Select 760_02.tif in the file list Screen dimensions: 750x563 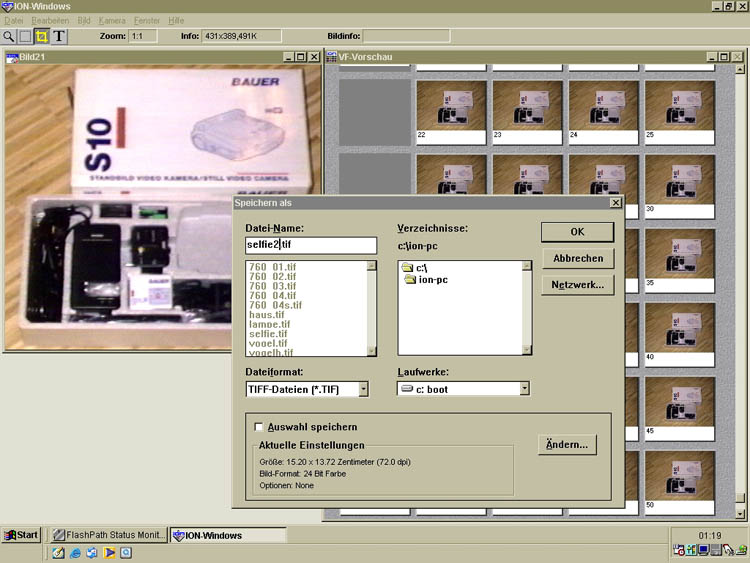(x=272, y=276)
